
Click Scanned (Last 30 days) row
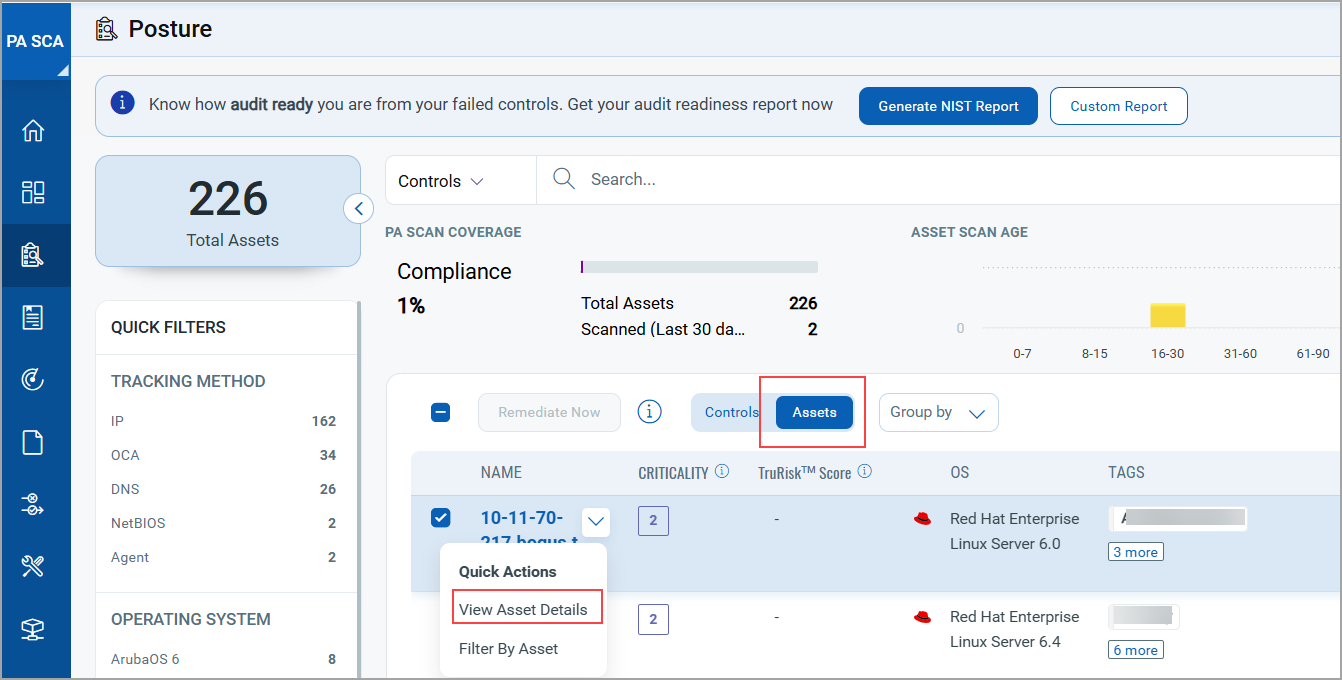pyautogui.click(x=699, y=329)
